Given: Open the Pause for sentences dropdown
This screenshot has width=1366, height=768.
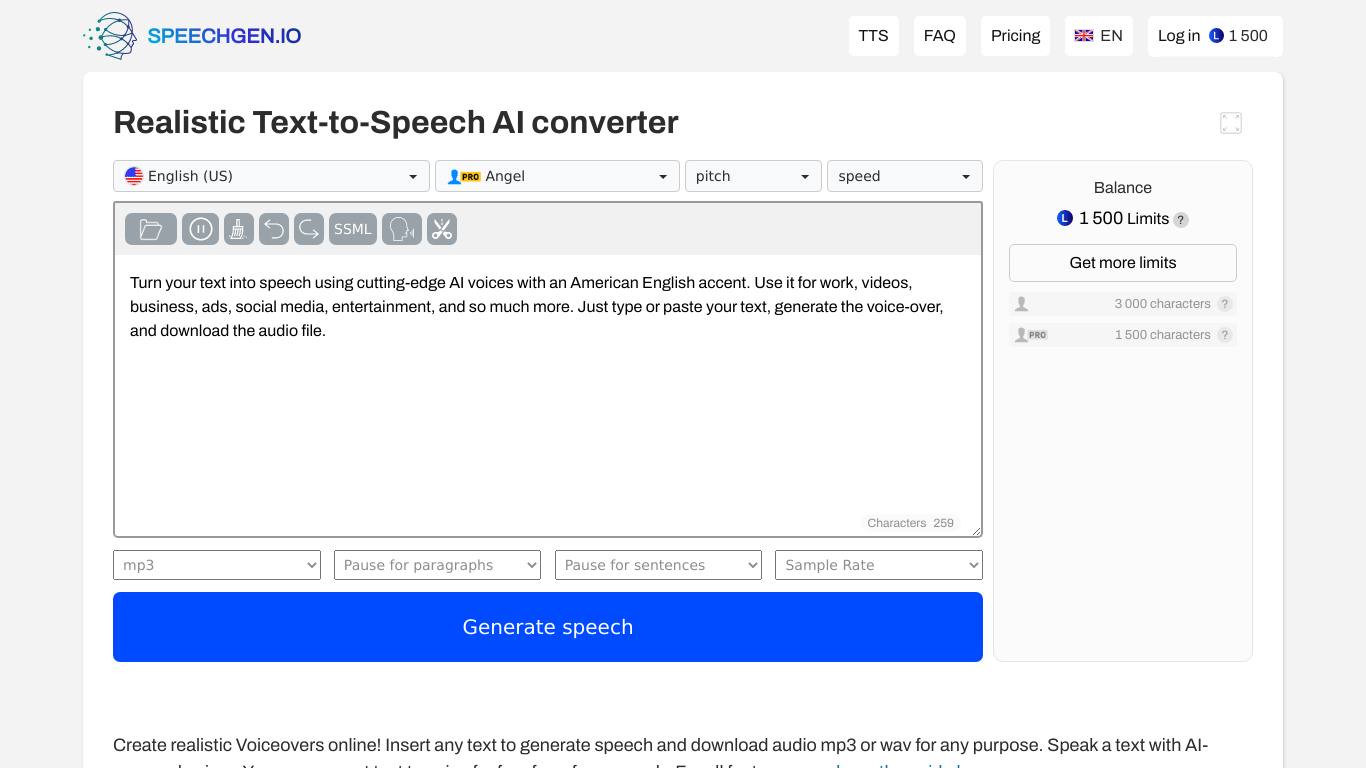Looking at the screenshot, I should pyautogui.click(x=658, y=565).
